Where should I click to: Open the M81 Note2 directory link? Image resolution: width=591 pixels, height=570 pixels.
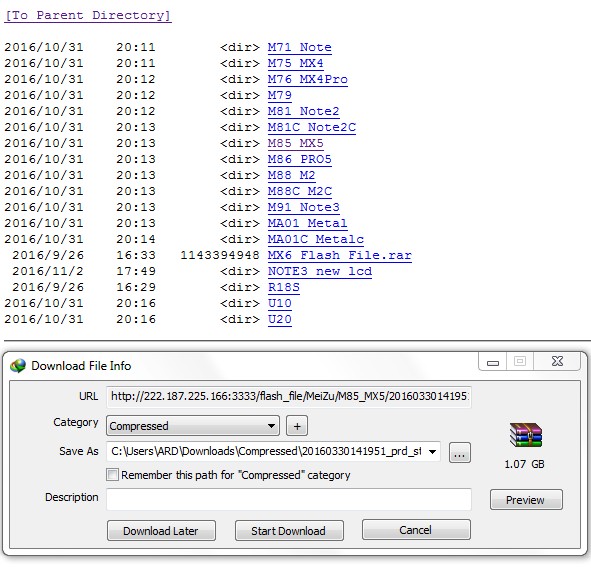click(303, 111)
